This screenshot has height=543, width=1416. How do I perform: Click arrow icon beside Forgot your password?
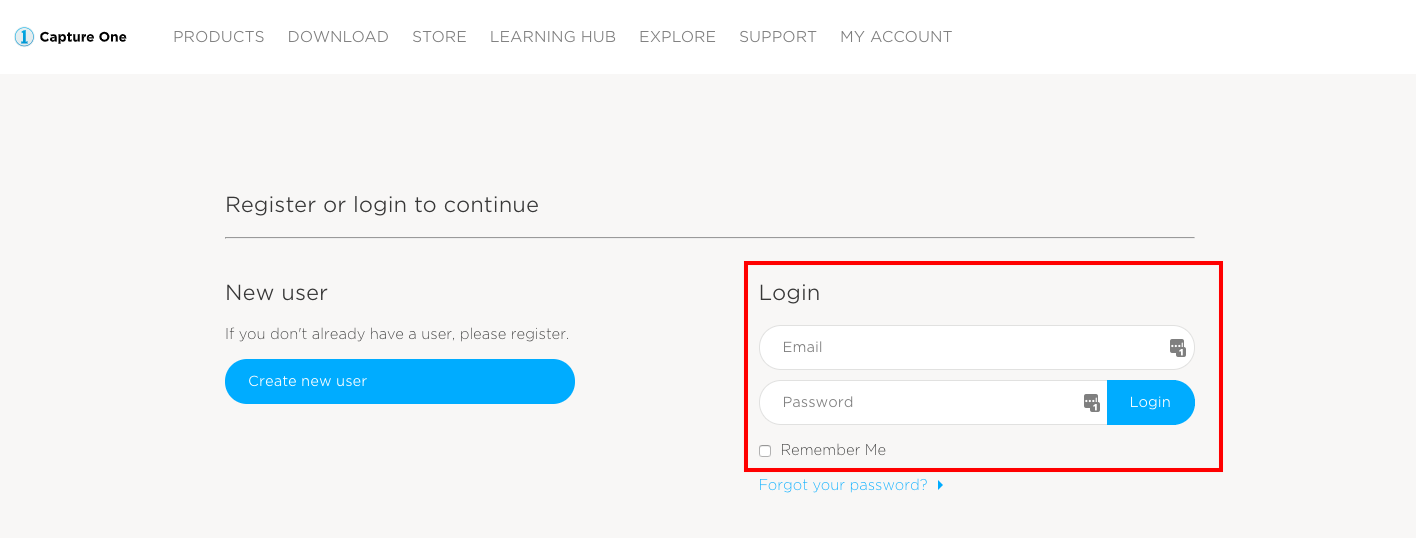(x=941, y=486)
